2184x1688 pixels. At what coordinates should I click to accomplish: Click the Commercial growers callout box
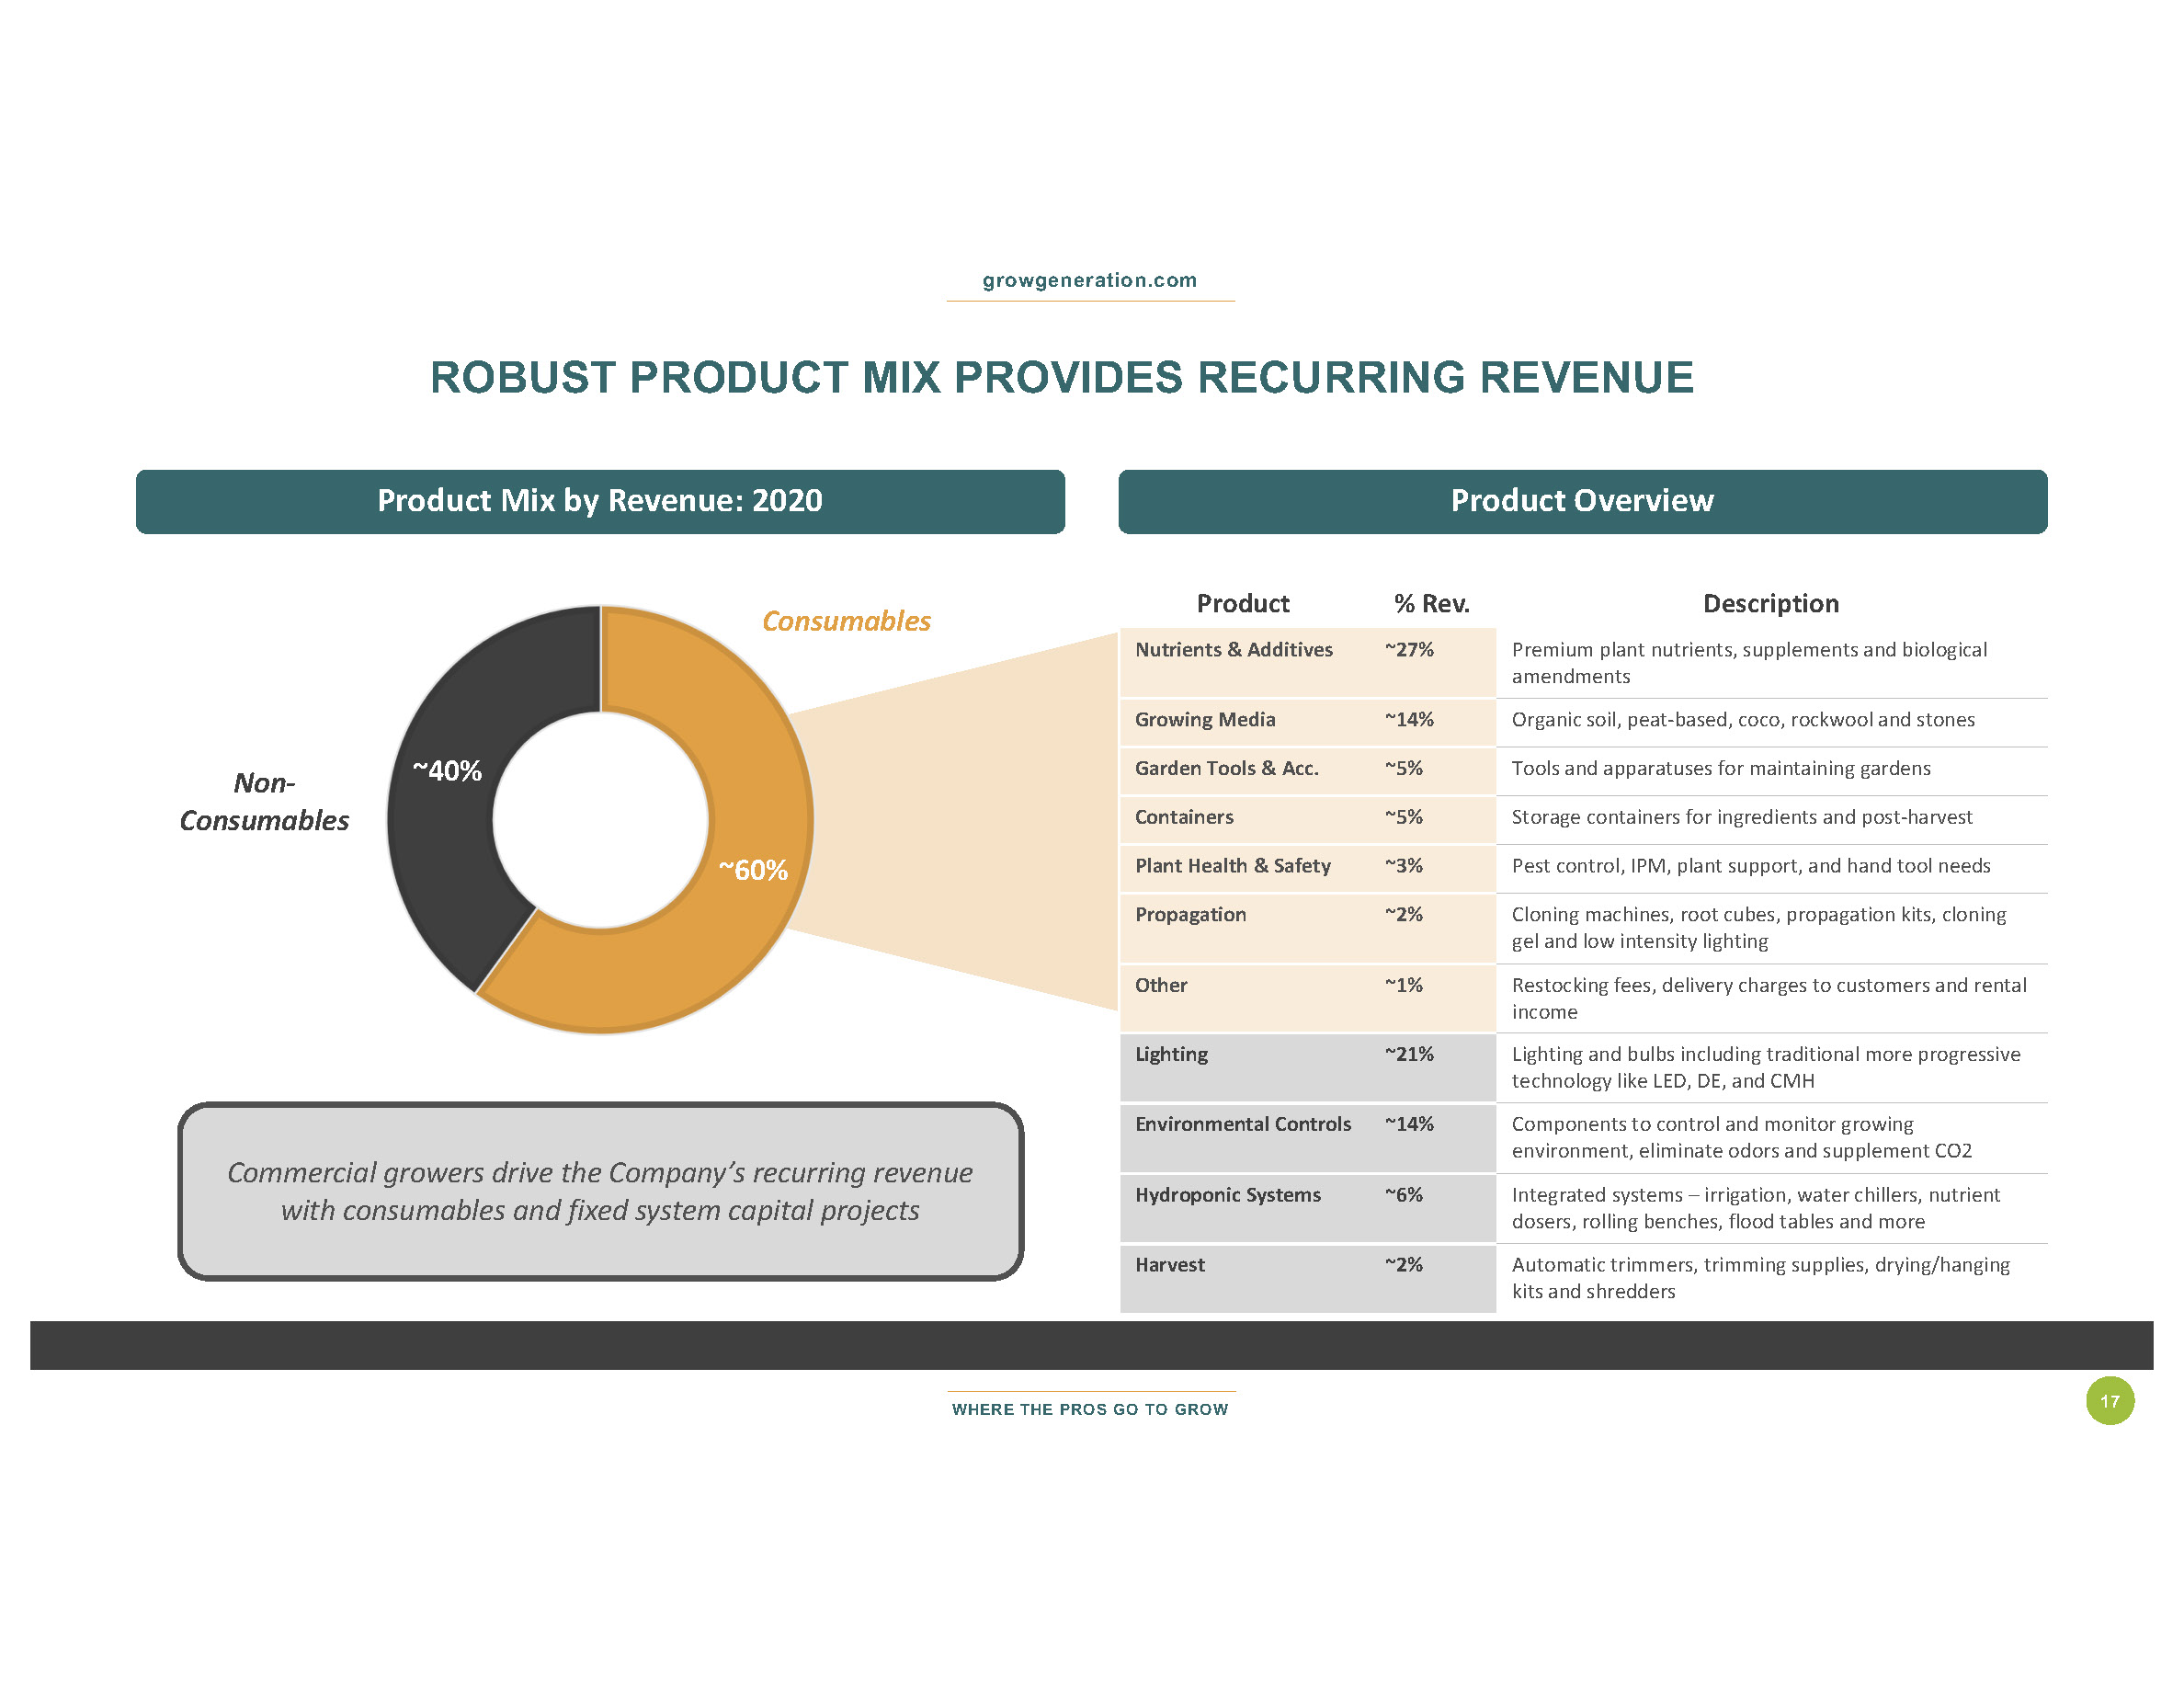[x=600, y=1191]
